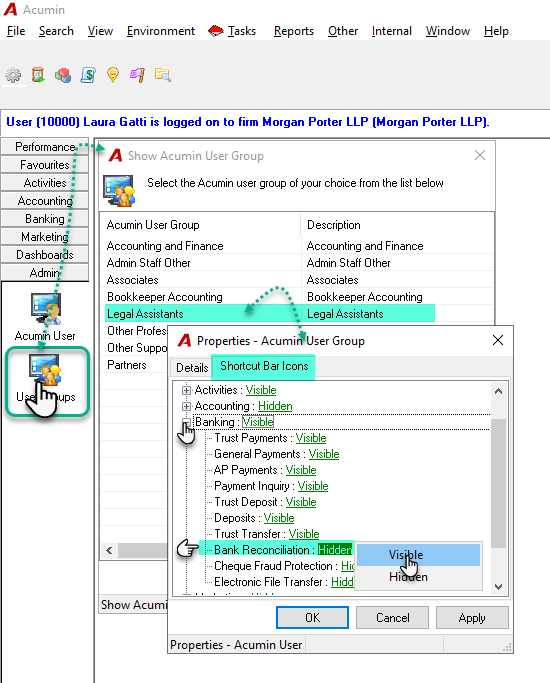Open the Other menu
The image size is (550, 683).
click(343, 31)
